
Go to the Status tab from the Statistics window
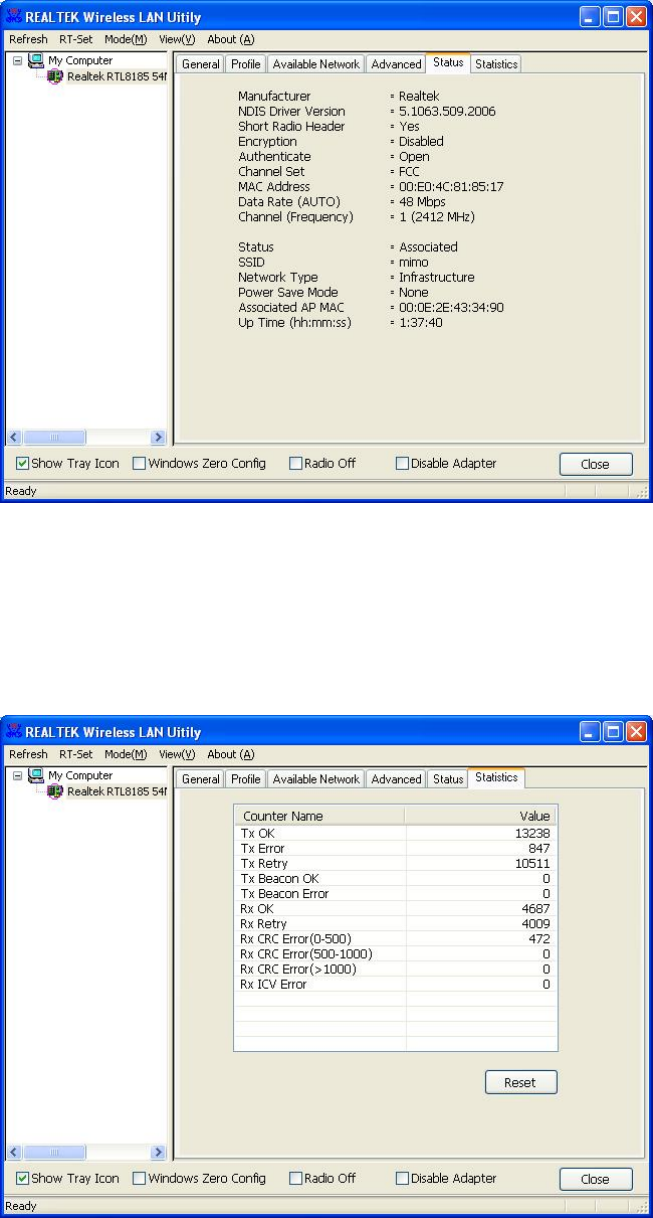448,779
